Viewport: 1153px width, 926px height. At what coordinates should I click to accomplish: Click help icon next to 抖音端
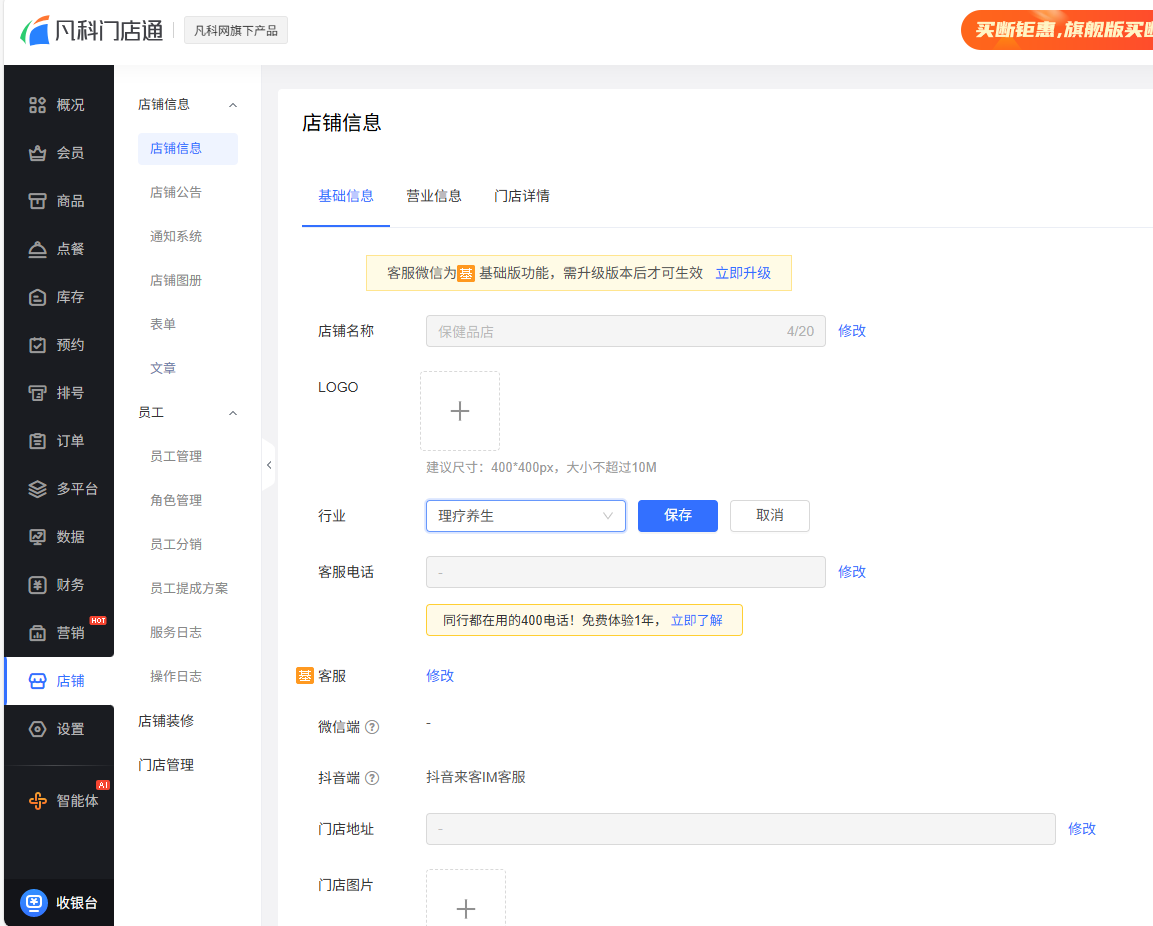pyautogui.click(x=372, y=778)
